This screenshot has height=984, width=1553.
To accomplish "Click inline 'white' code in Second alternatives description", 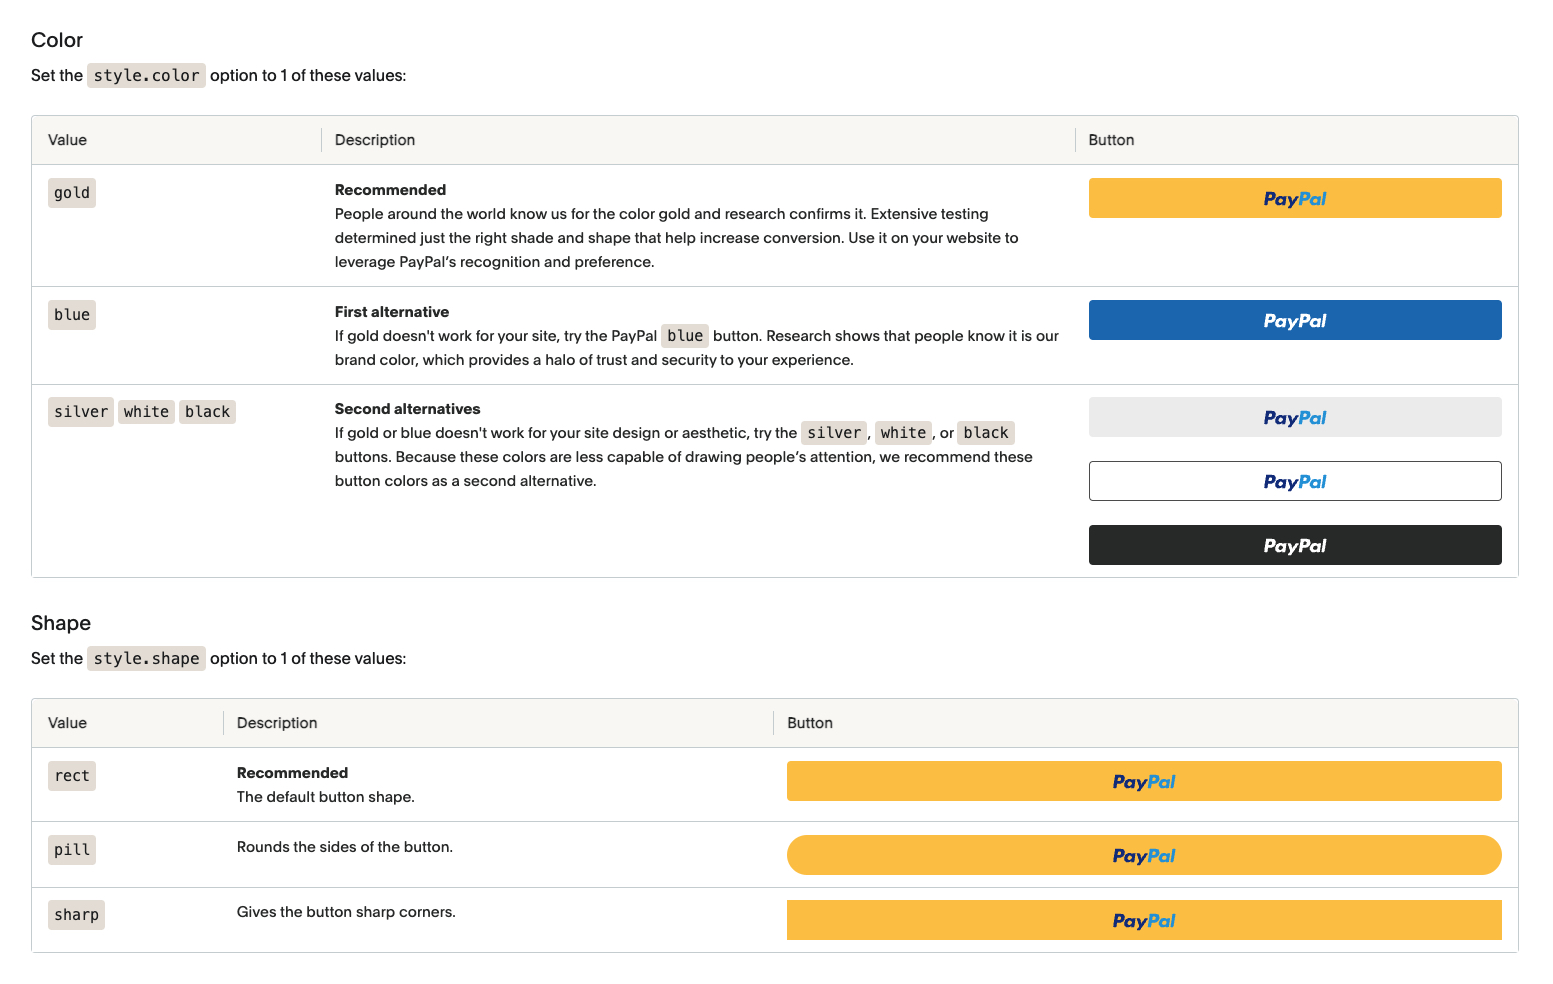I will coord(903,433).
